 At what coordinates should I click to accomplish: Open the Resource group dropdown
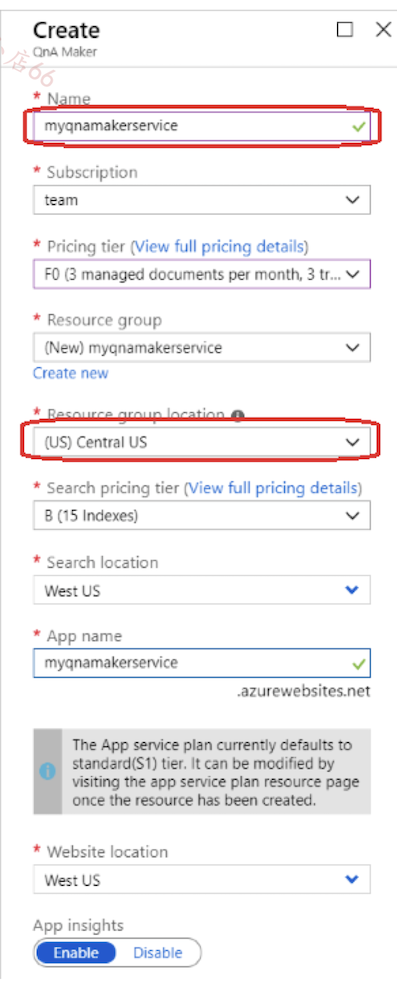(201, 347)
